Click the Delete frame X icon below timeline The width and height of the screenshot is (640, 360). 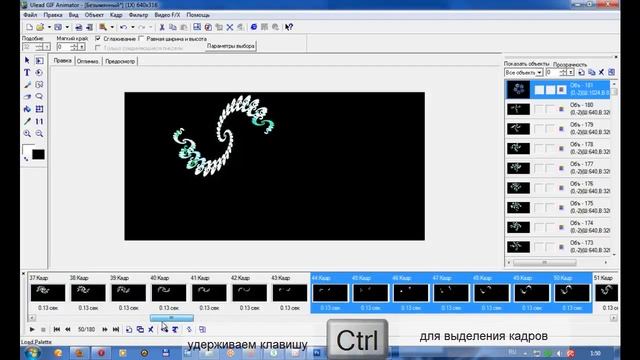click(x=151, y=329)
